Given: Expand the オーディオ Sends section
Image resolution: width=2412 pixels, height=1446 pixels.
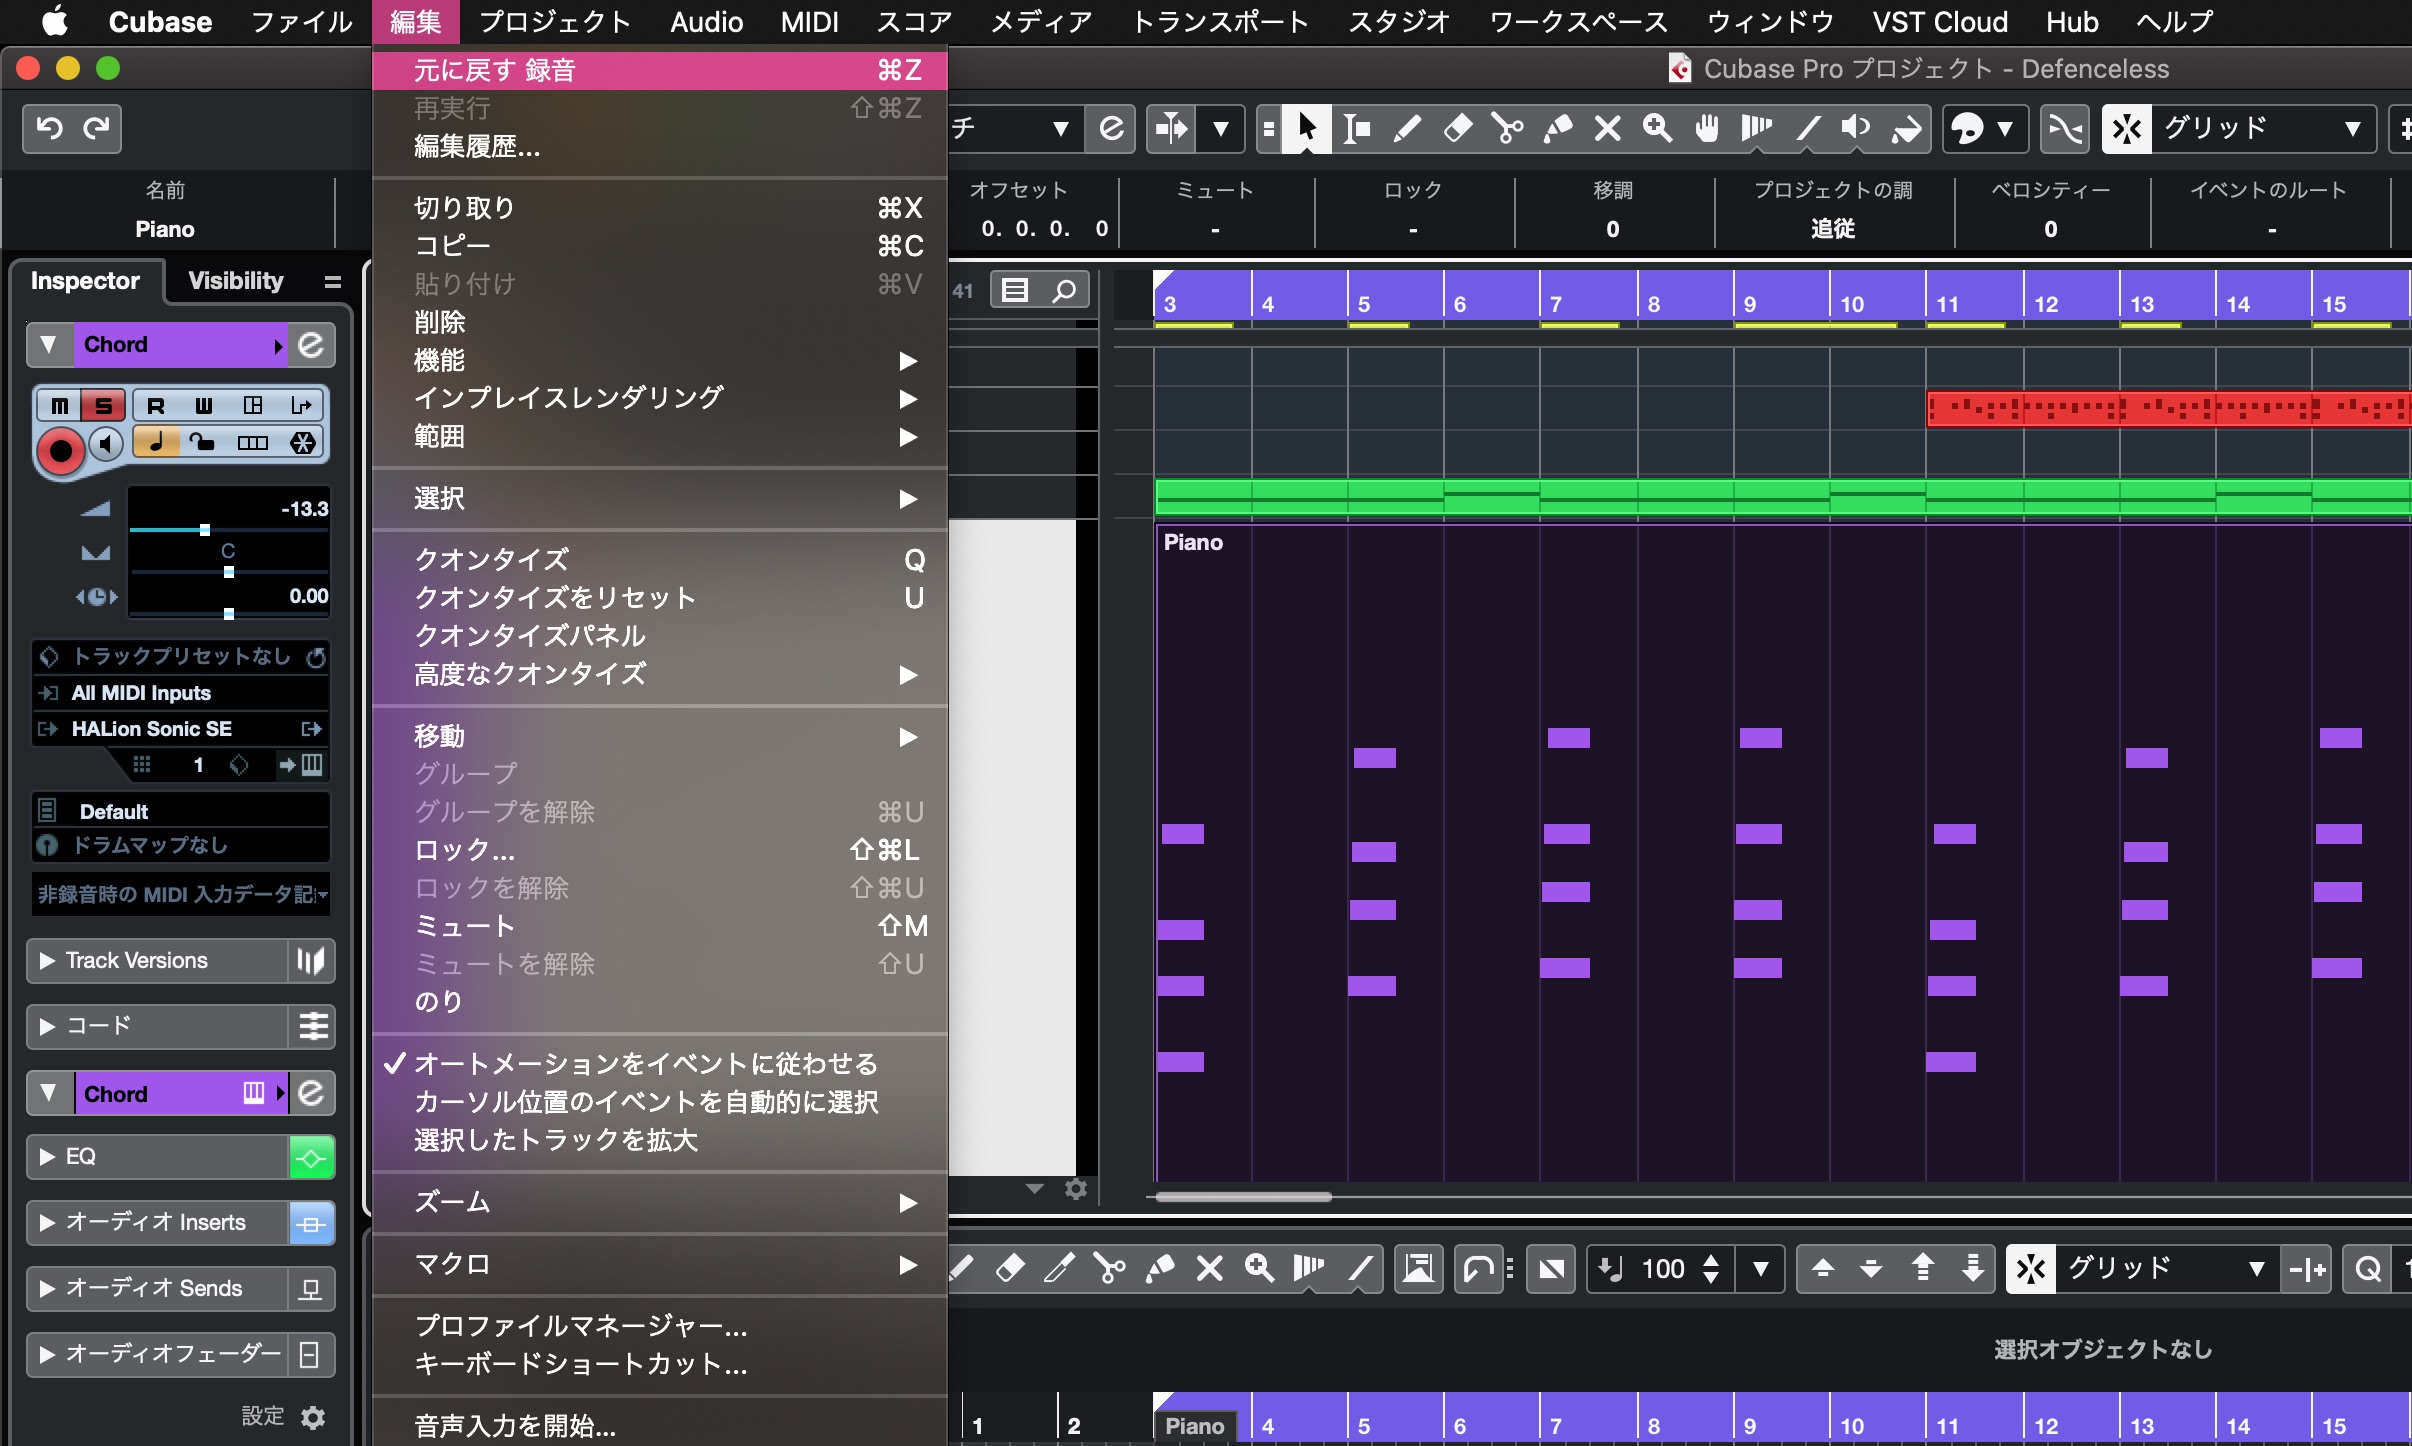Looking at the screenshot, I should 47,1289.
